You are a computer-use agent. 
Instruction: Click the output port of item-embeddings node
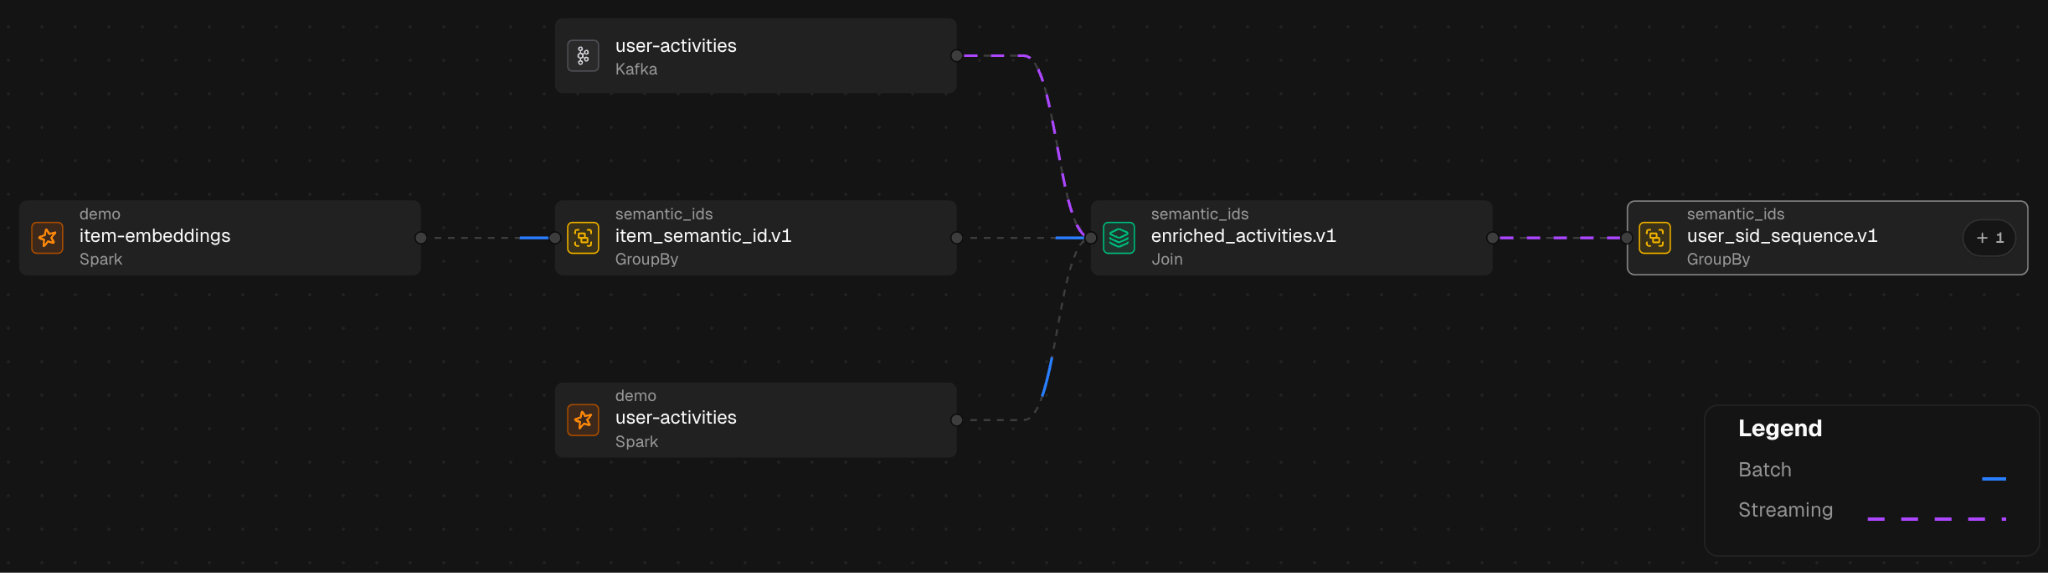click(421, 238)
